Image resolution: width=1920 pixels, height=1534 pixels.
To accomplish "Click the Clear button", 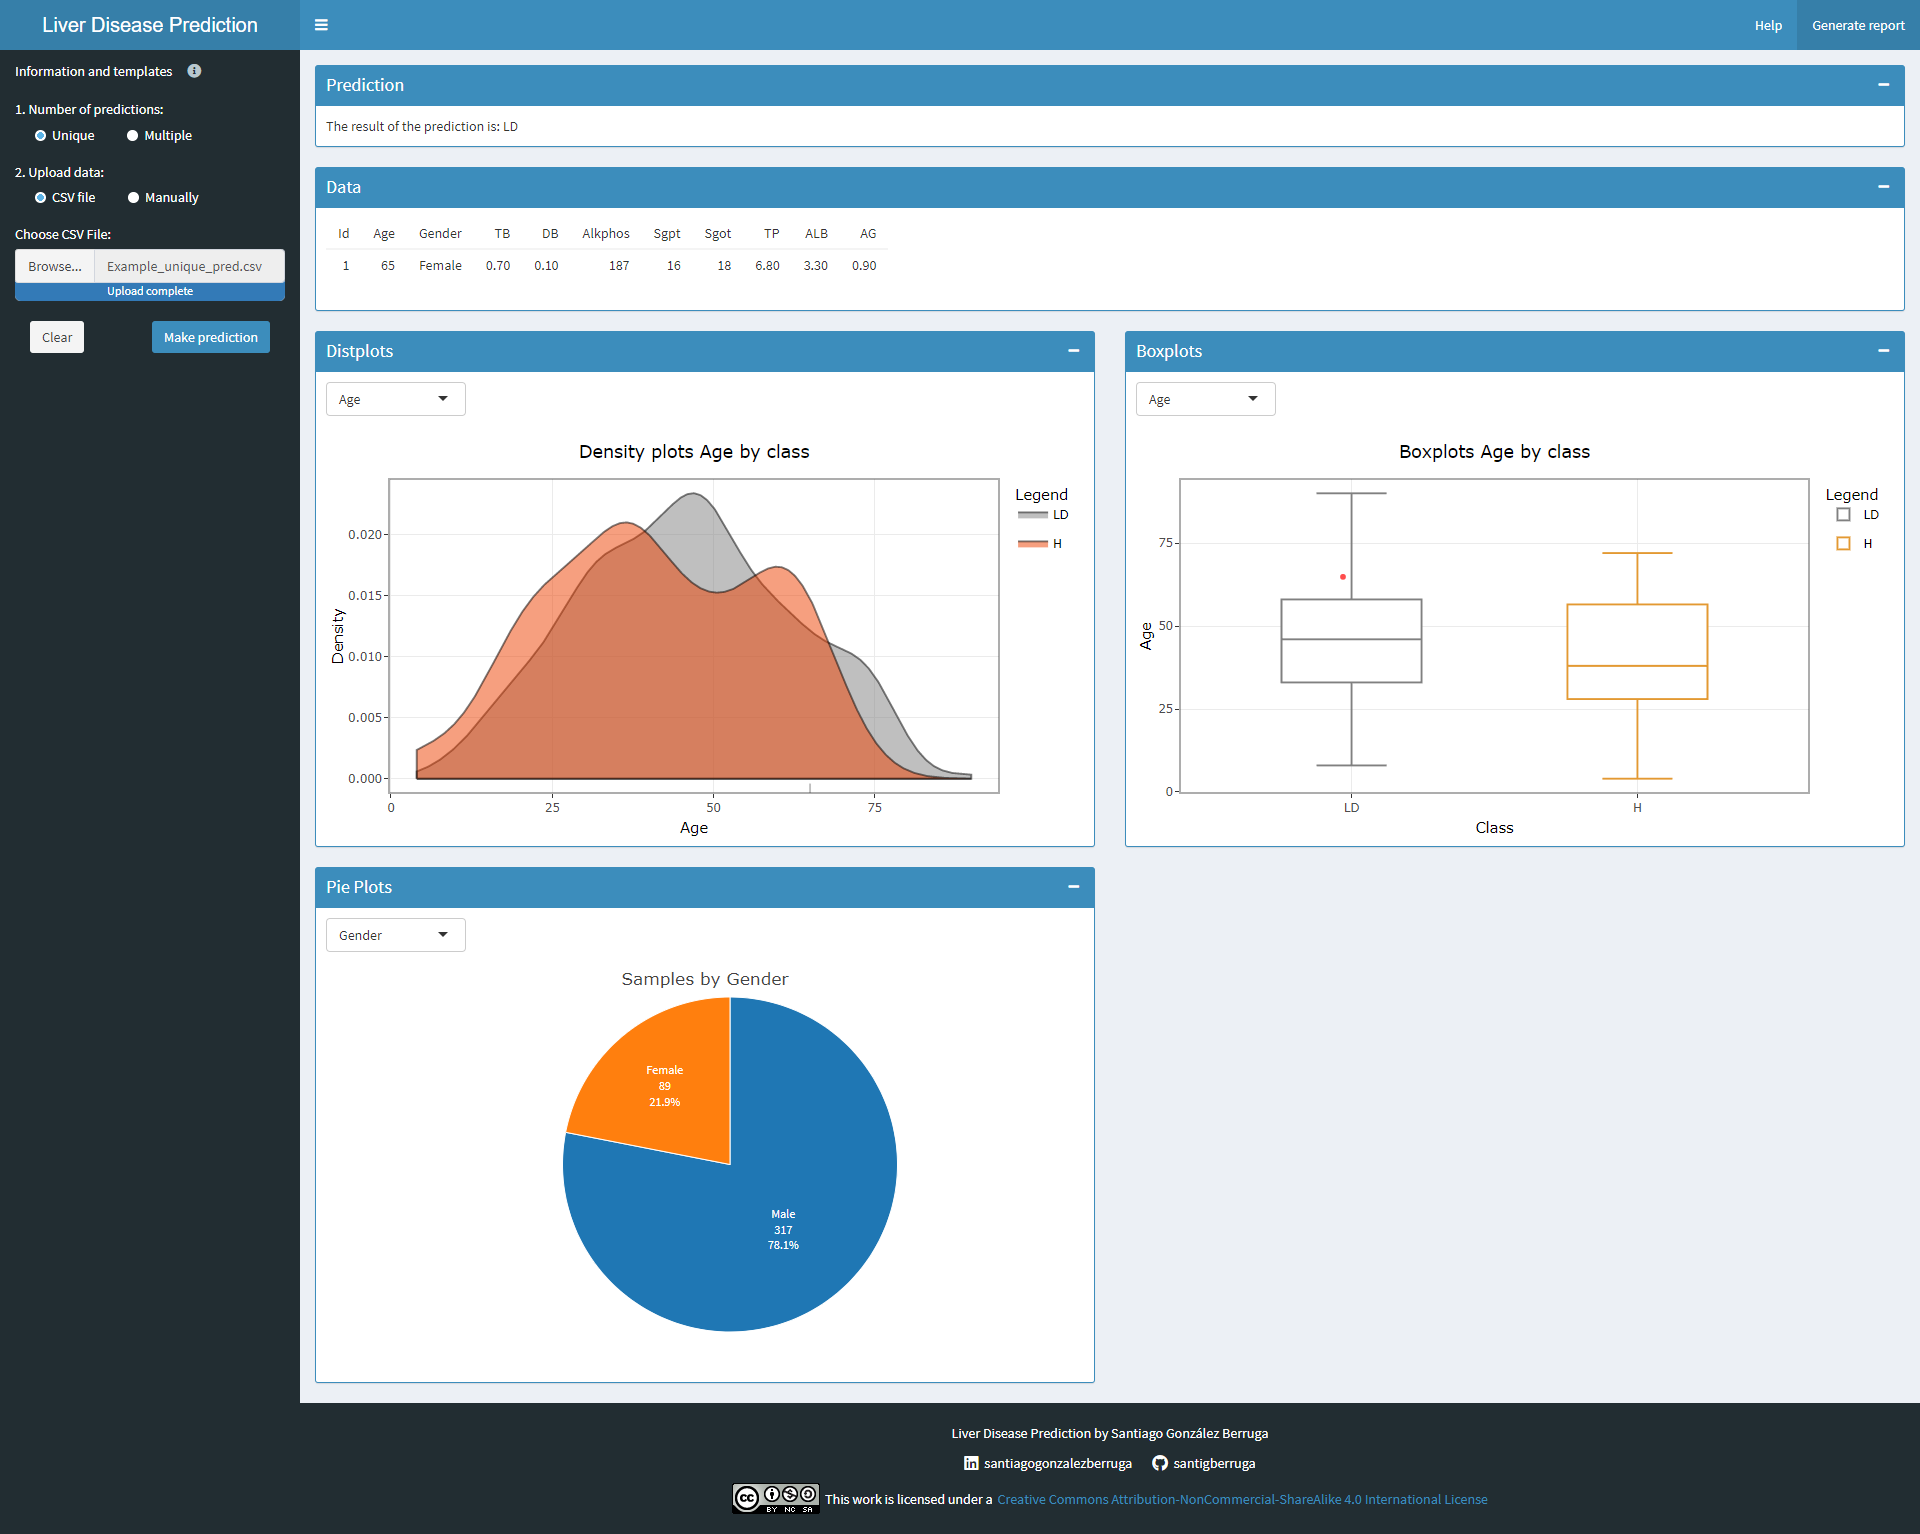I will [57, 337].
